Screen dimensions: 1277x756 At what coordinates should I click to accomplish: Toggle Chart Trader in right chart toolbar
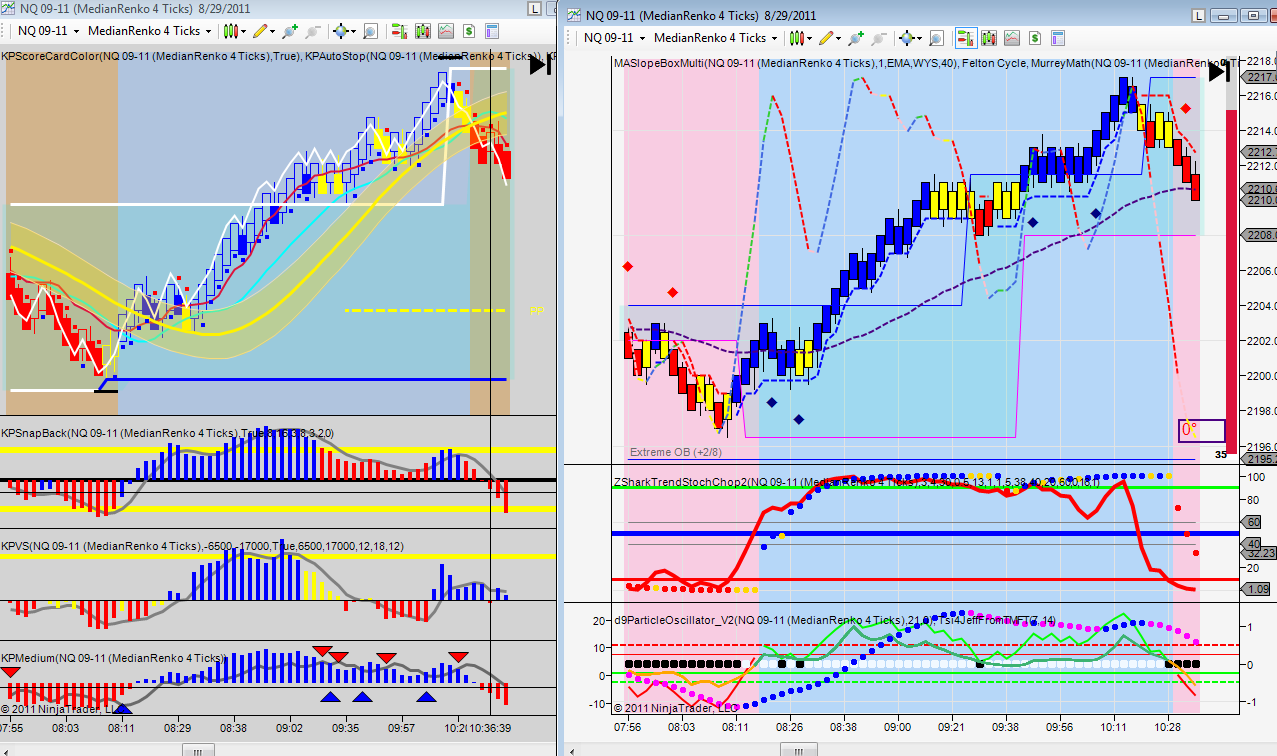click(964, 38)
